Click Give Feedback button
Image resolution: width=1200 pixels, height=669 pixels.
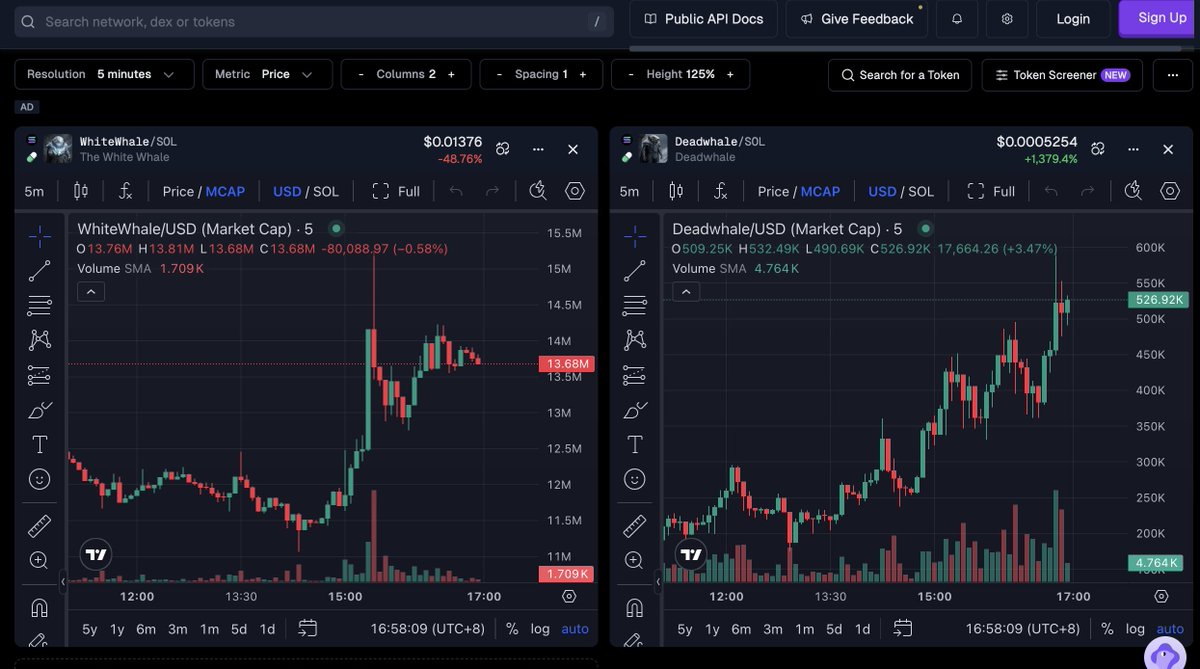click(x=856, y=19)
